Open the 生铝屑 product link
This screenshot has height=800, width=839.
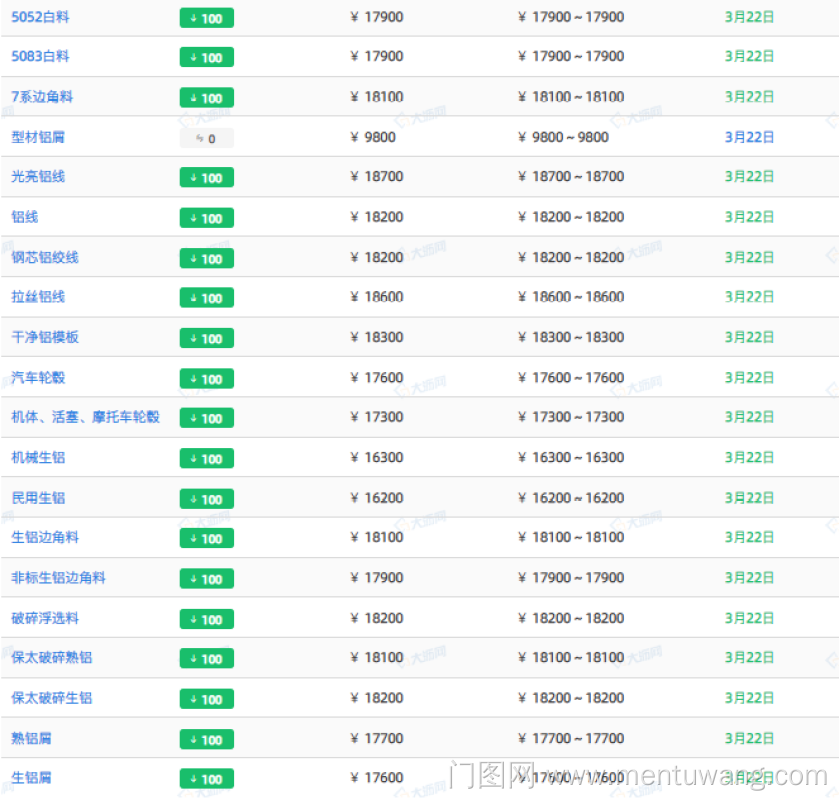pos(31,778)
